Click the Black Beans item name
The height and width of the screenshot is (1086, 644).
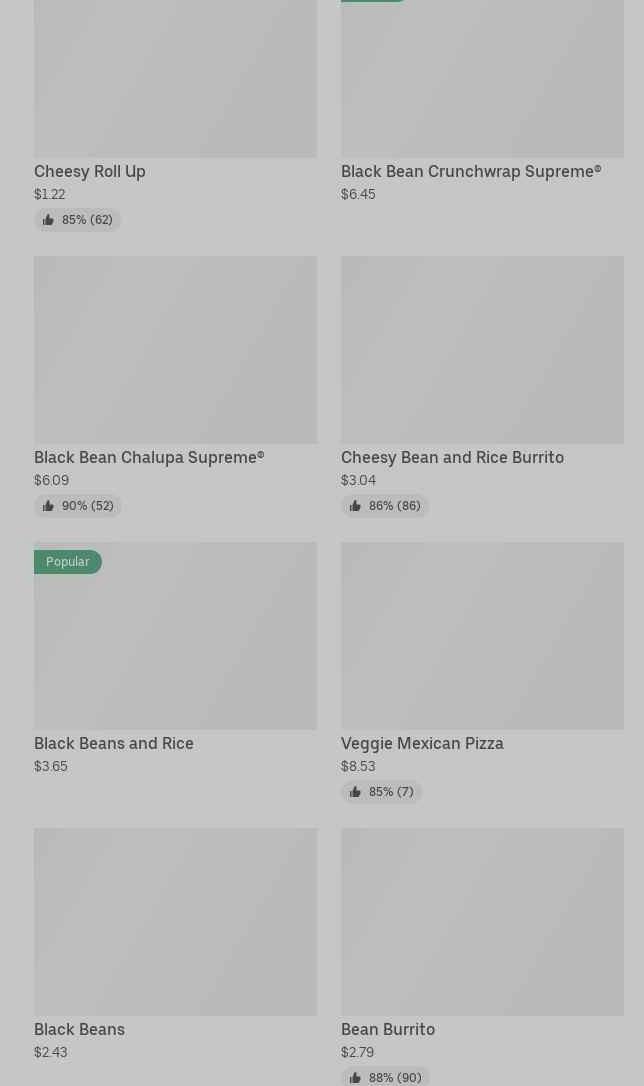[80, 1029]
